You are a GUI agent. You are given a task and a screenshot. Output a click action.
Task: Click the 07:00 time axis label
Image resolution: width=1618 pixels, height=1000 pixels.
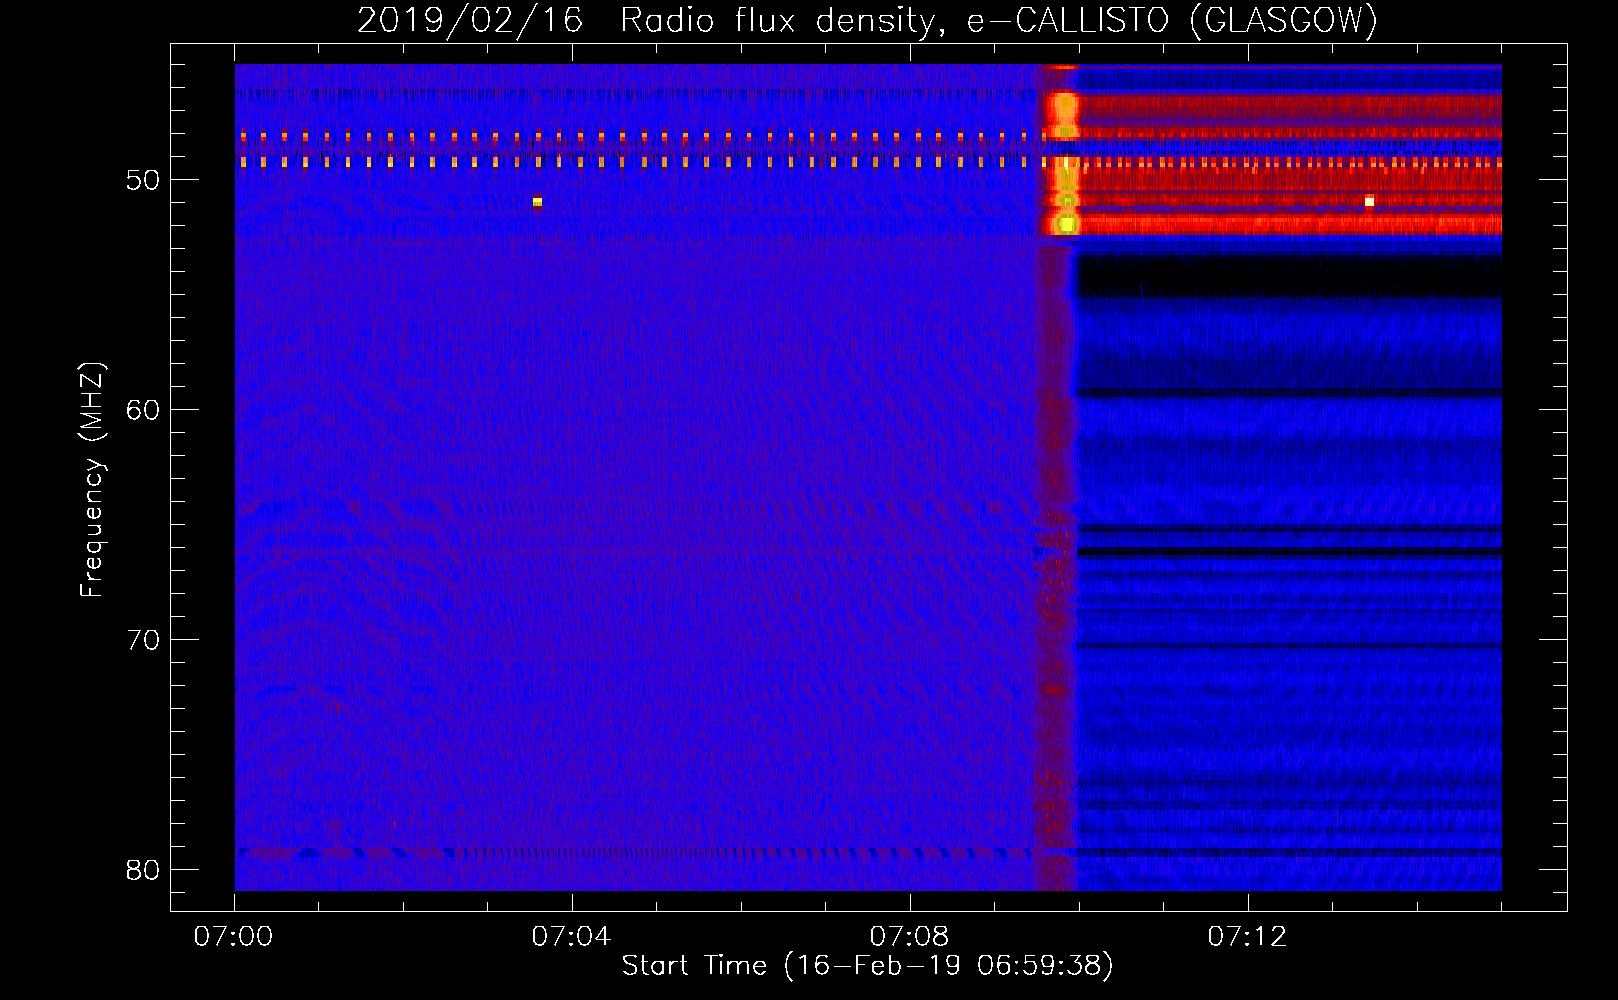[234, 937]
